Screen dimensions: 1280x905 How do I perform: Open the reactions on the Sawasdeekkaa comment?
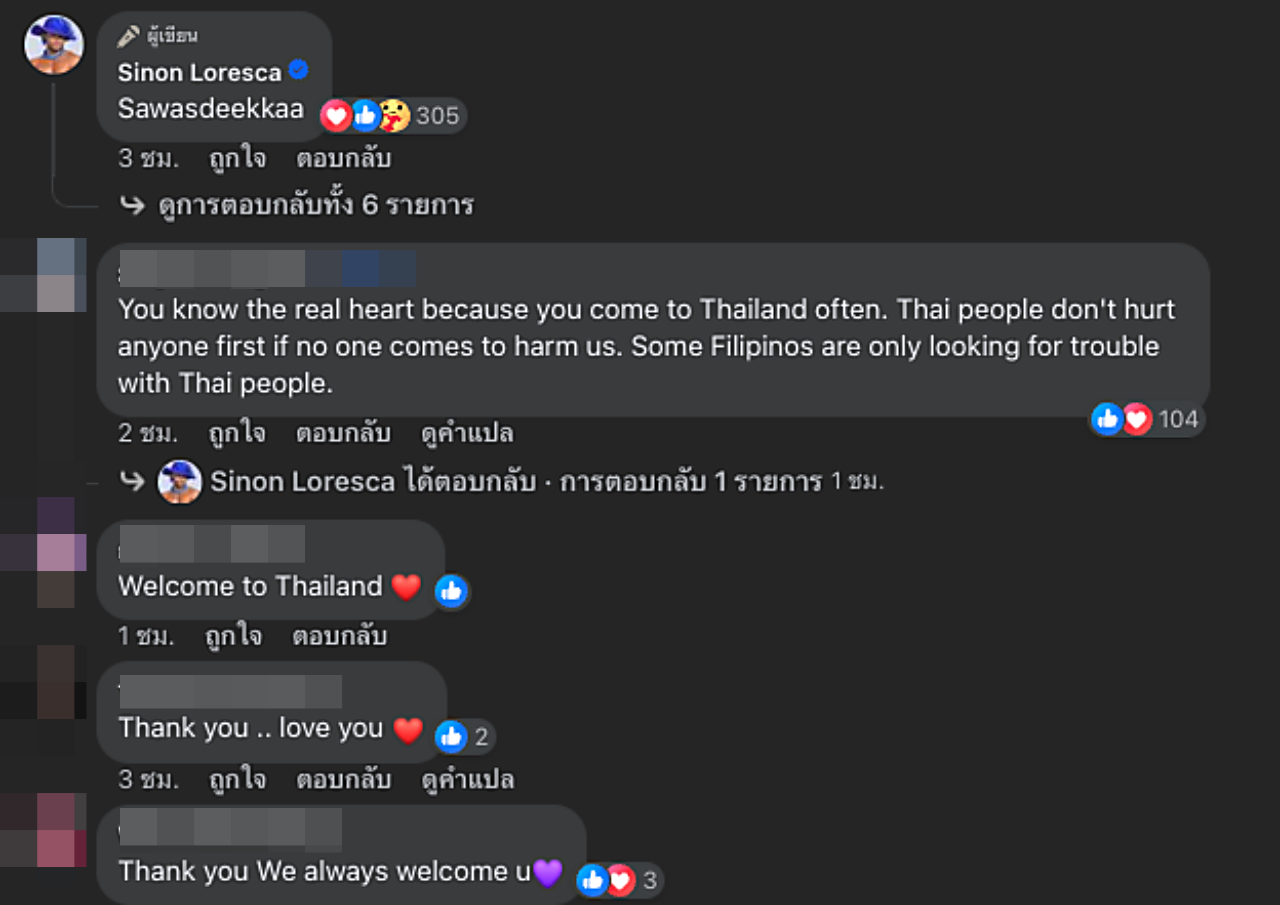393,116
